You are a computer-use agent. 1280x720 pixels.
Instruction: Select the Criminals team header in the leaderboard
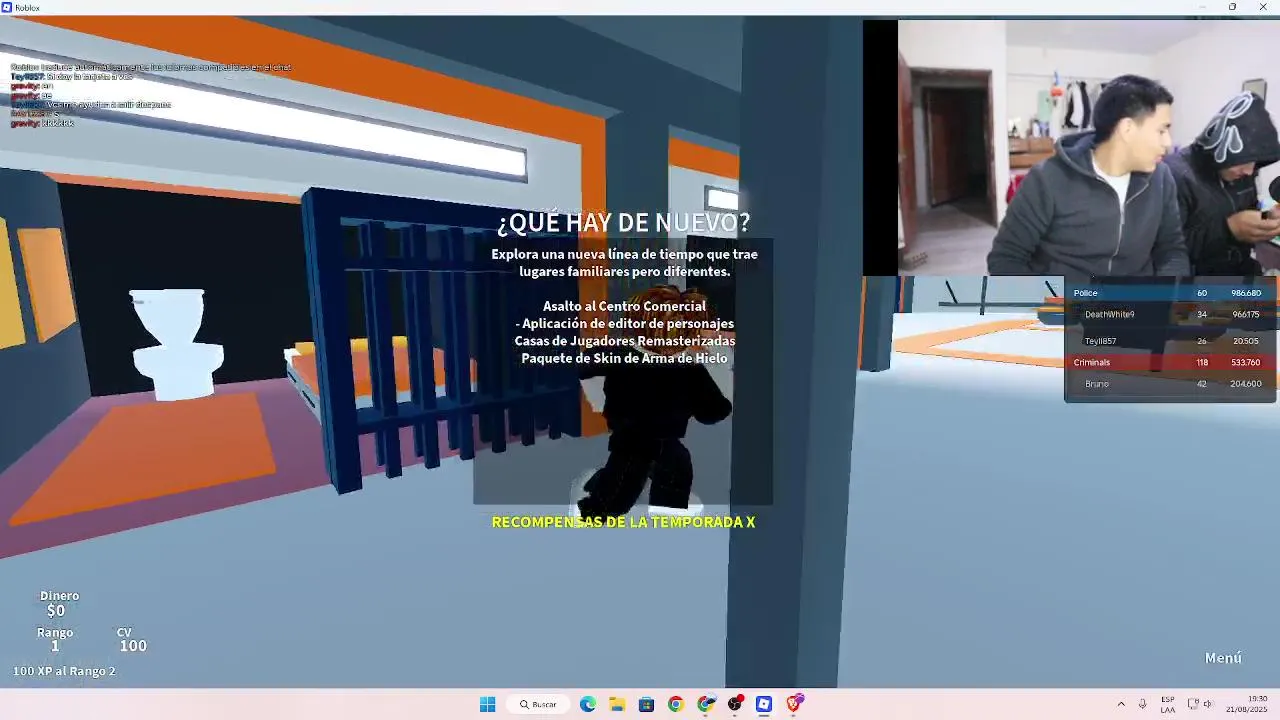pos(1170,362)
